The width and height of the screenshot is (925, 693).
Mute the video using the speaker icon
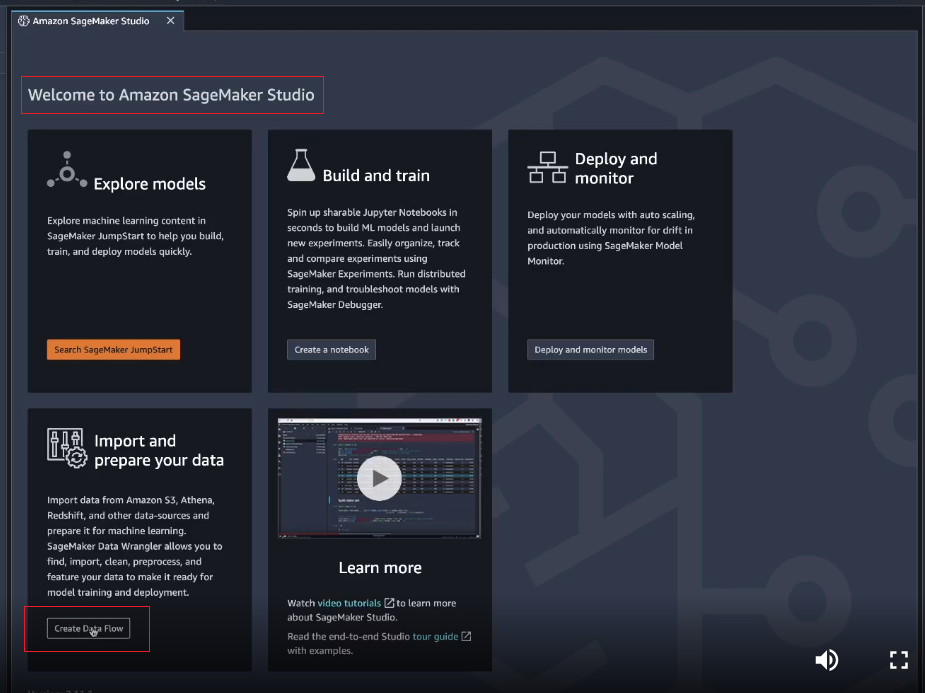826,659
